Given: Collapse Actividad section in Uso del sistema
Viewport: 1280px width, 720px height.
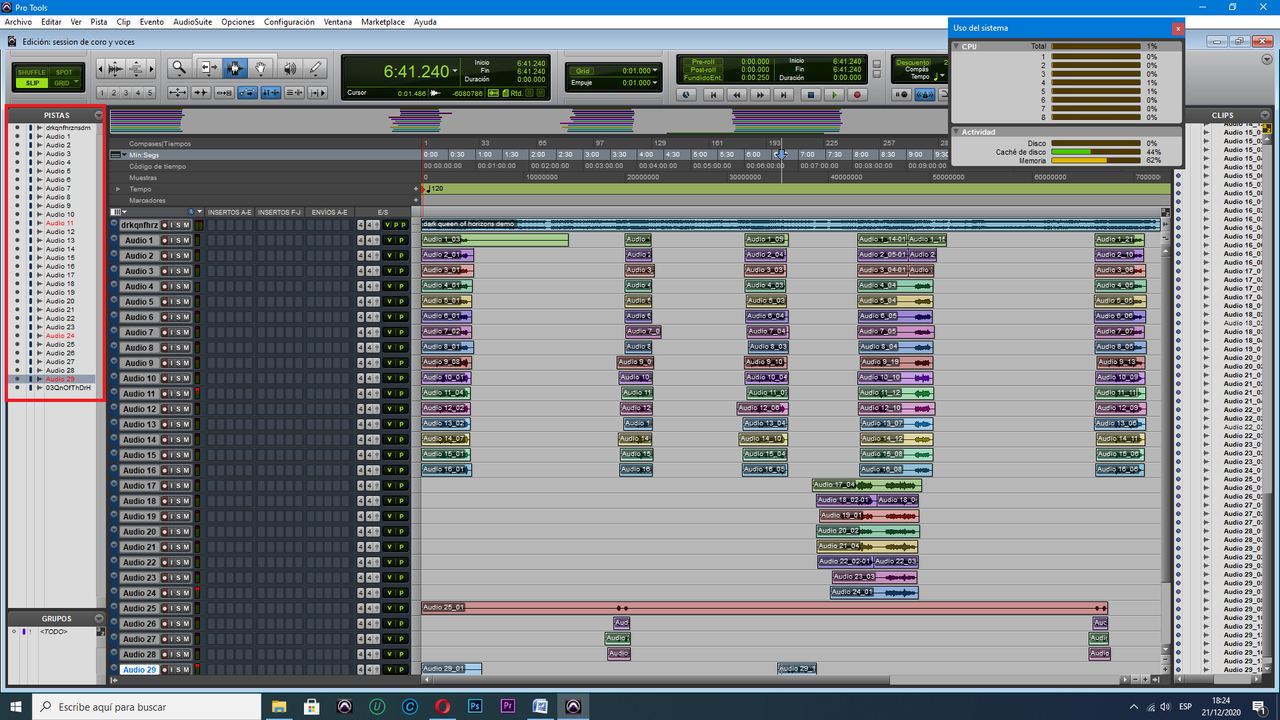Looking at the screenshot, I should [x=956, y=132].
